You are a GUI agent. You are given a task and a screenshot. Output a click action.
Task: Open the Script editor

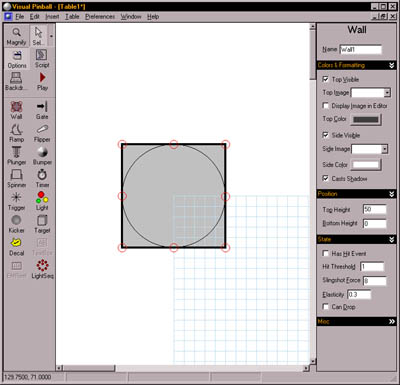click(42, 59)
